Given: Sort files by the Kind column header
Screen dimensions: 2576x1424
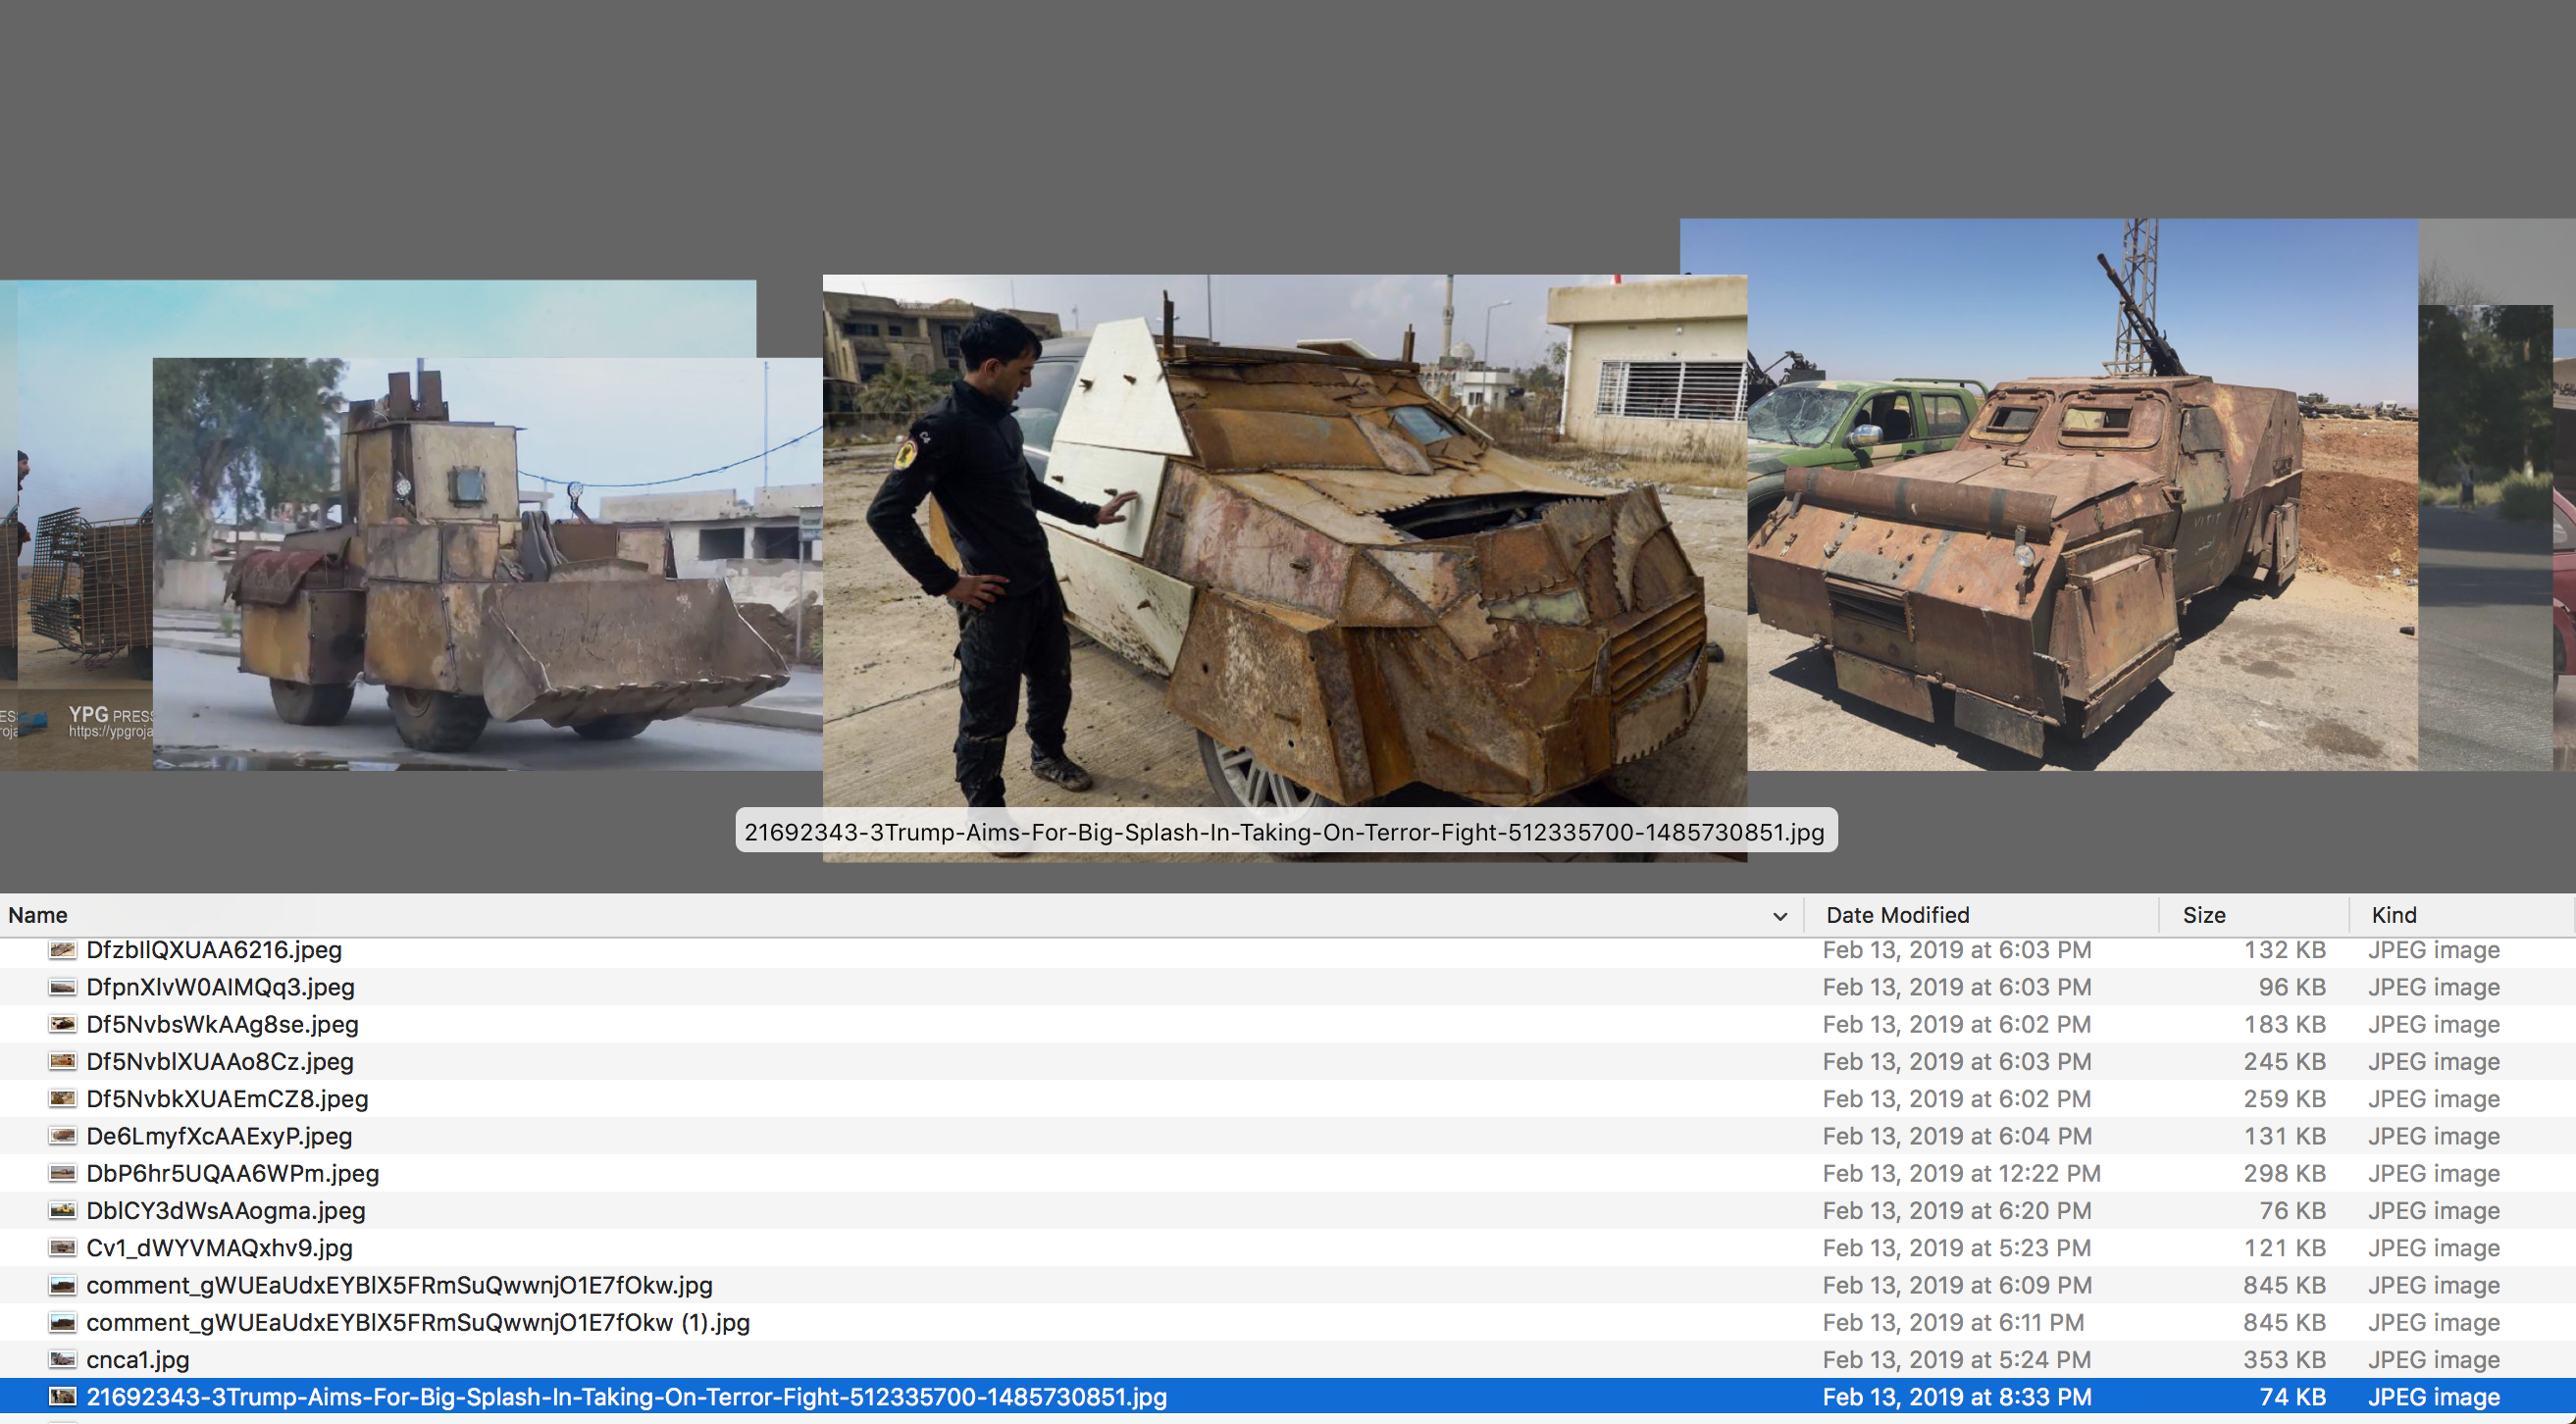Looking at the screenshot, I should coord(2393,915).
